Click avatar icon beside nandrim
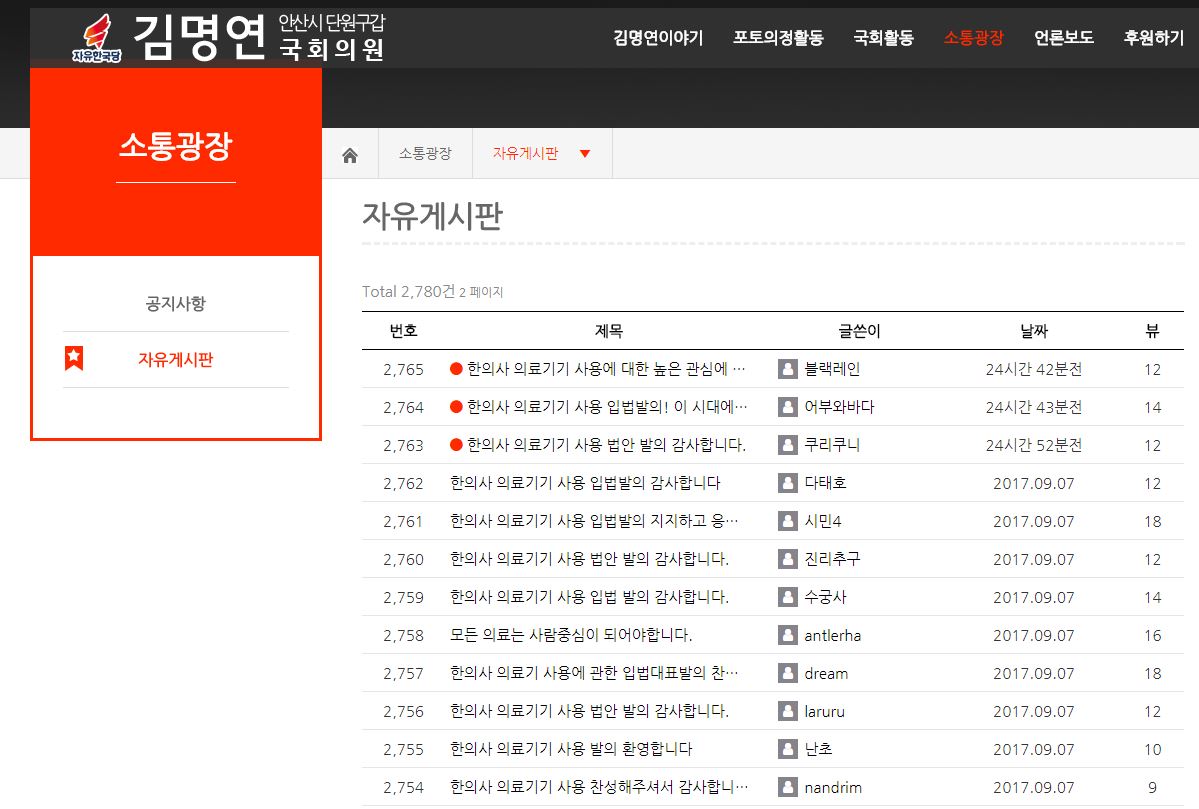1199x809 pixels. click(788, 787)
